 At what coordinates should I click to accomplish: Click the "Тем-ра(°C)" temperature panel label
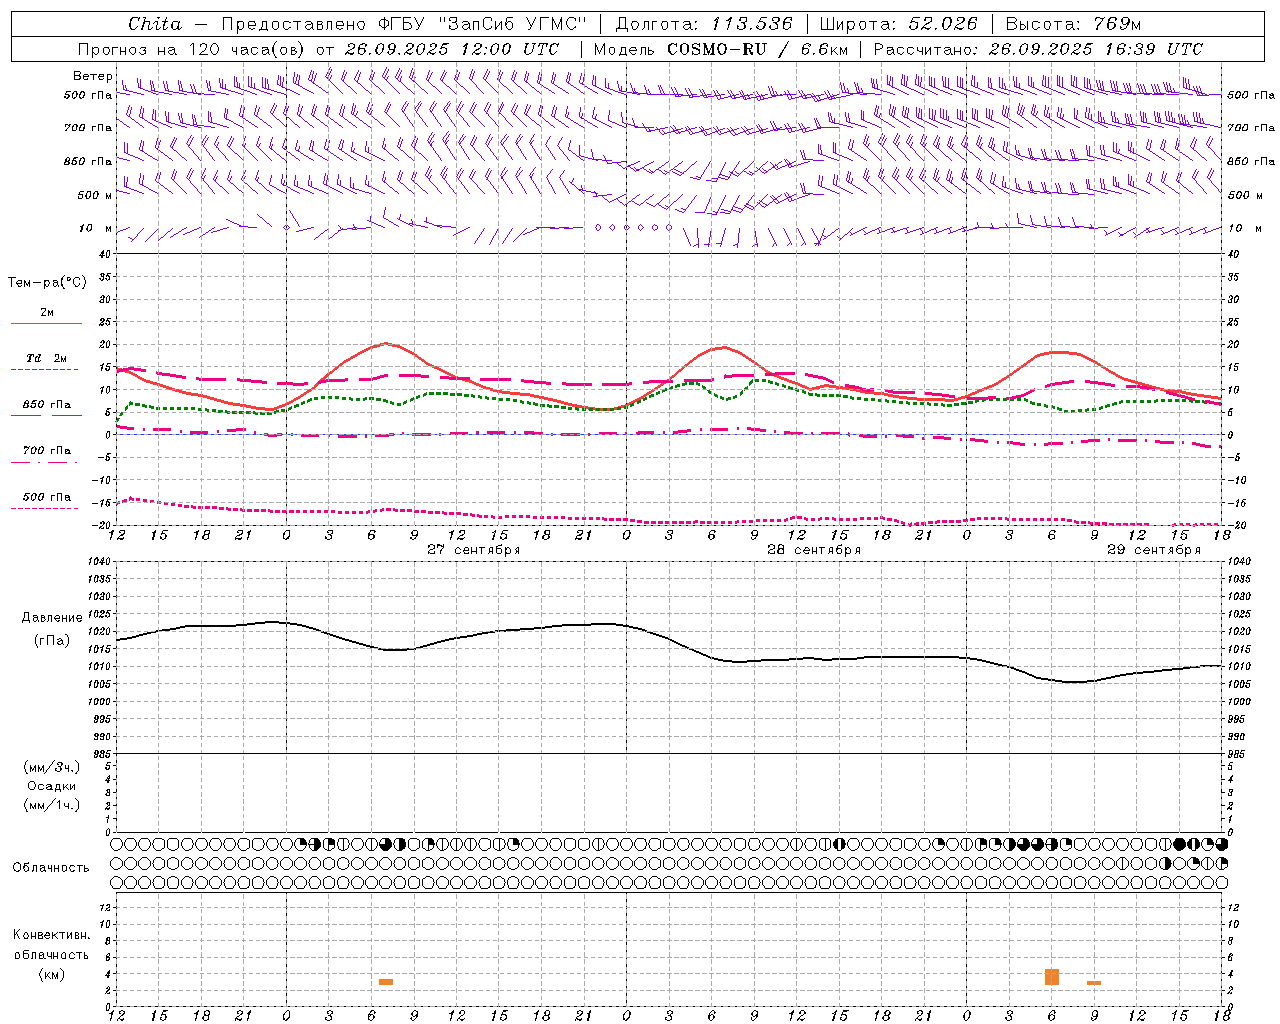pyautogui.click(x=47, y=282)
